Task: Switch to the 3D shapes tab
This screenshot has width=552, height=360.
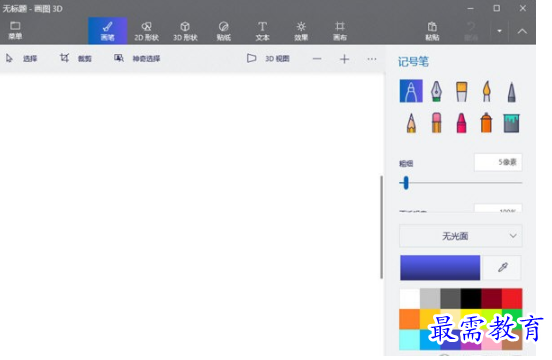Action: (185, 31)
